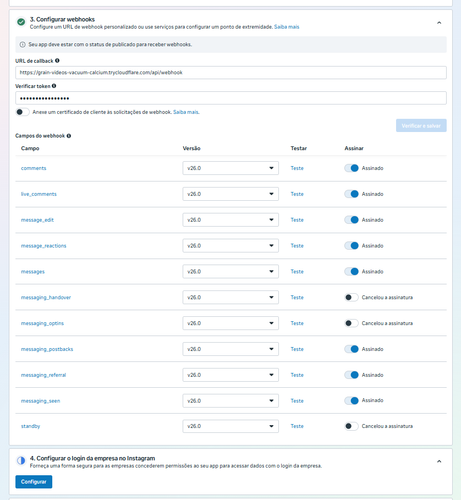Open the standby field link
461x500 pixels.
point(30,426)
